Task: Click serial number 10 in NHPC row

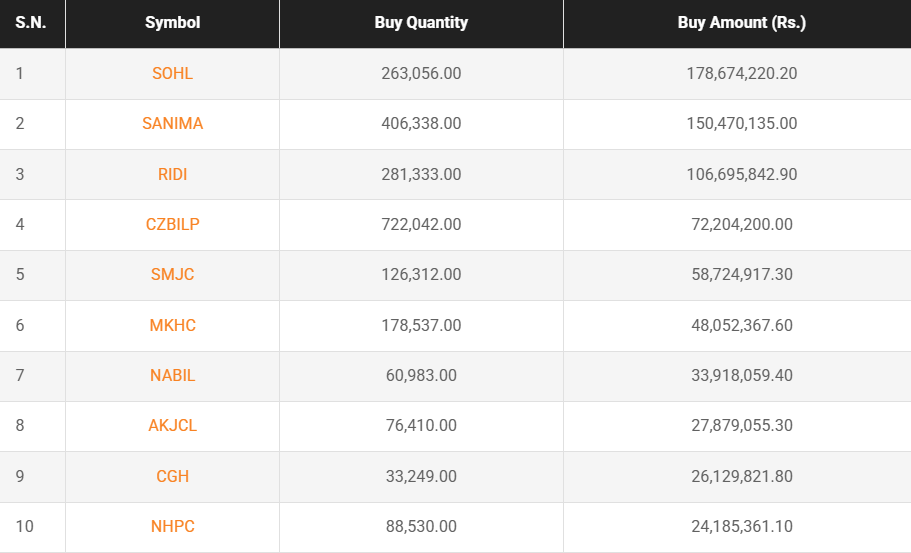Action: [x=24, y=526]
